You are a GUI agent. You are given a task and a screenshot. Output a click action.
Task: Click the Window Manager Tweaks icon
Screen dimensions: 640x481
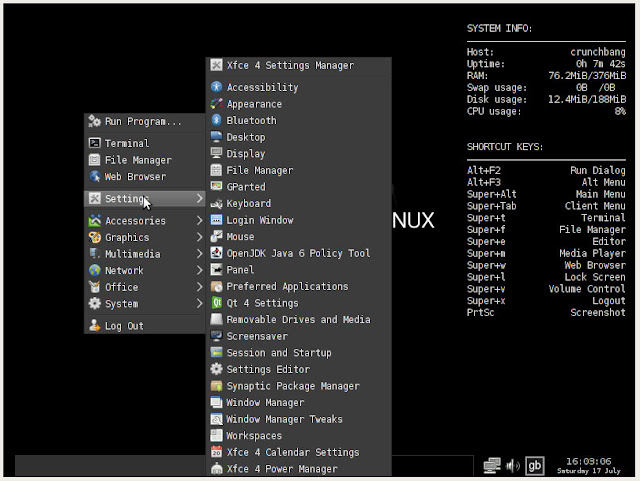pyautogui.click(x=216, y=419)
